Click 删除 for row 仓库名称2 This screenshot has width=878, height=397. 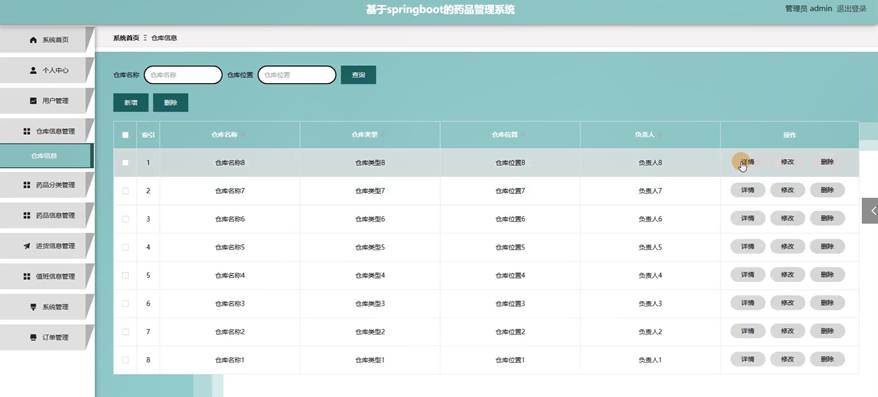(827, 331)
